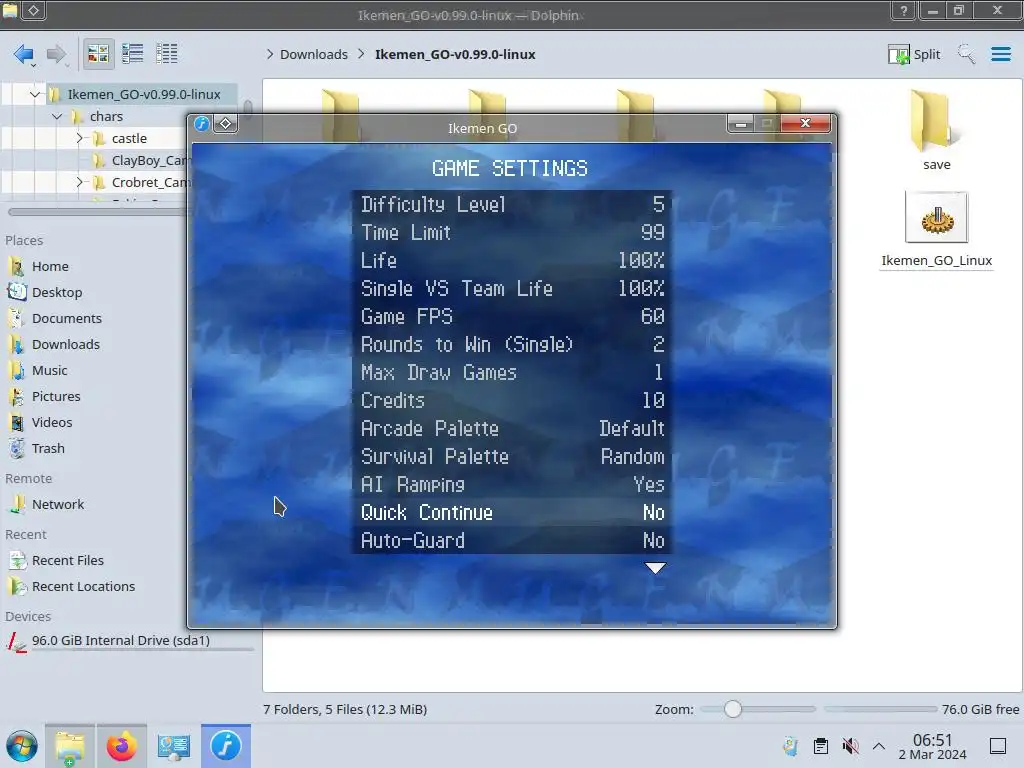Expand the castle folder in tree
This screenshot has height=768, width=1024.
[x=79, y=138]
